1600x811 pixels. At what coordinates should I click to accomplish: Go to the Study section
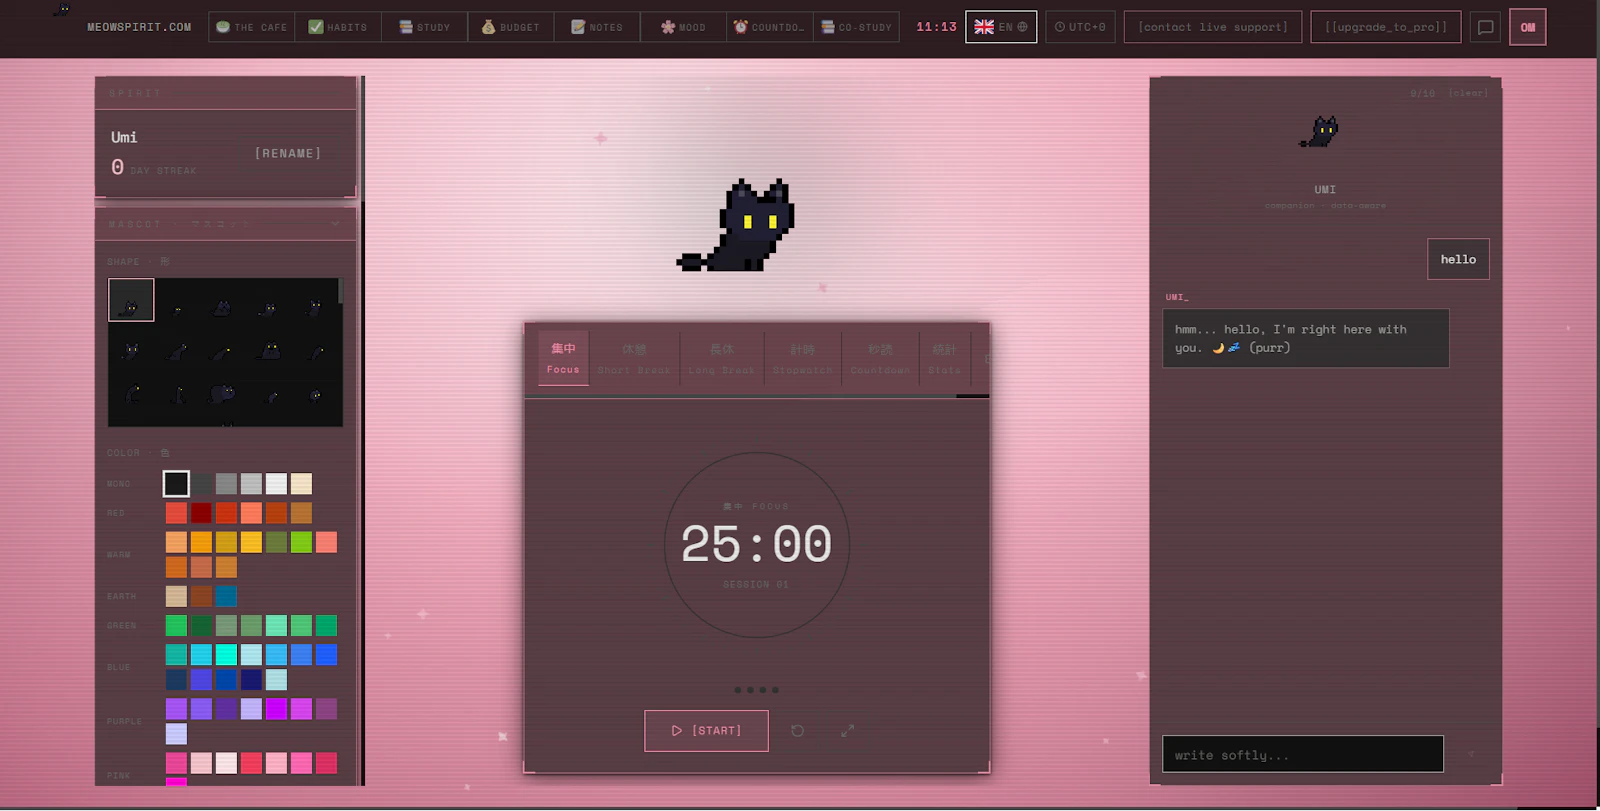[x=424, y=27]
